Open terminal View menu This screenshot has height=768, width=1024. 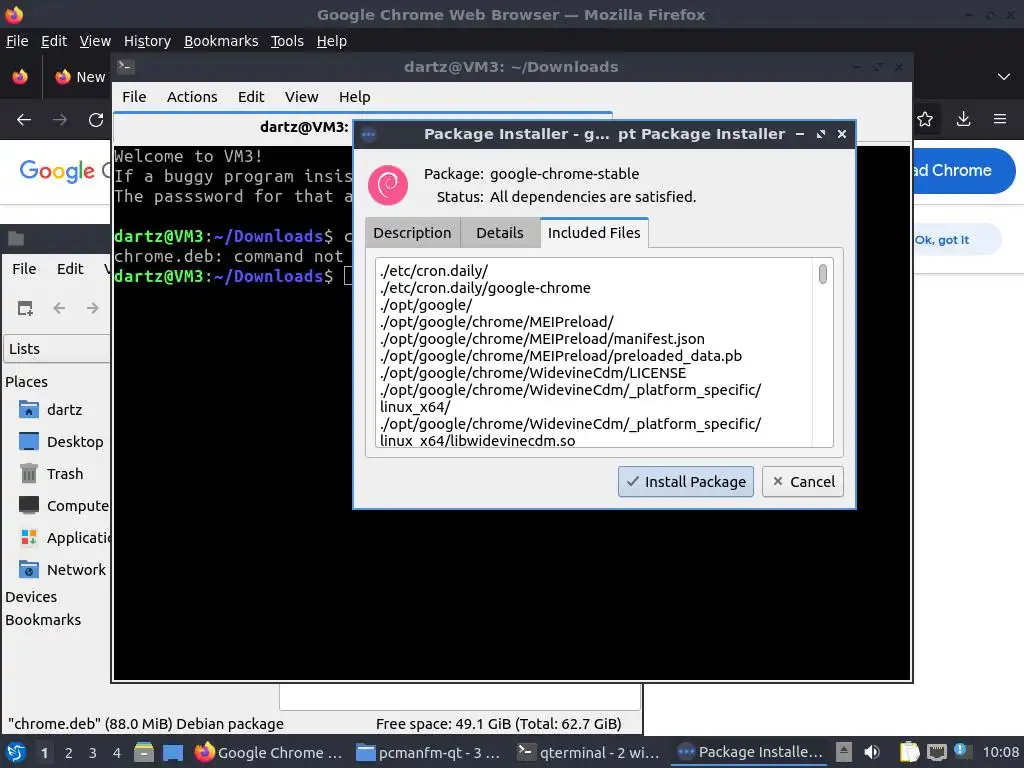[301, 97]
